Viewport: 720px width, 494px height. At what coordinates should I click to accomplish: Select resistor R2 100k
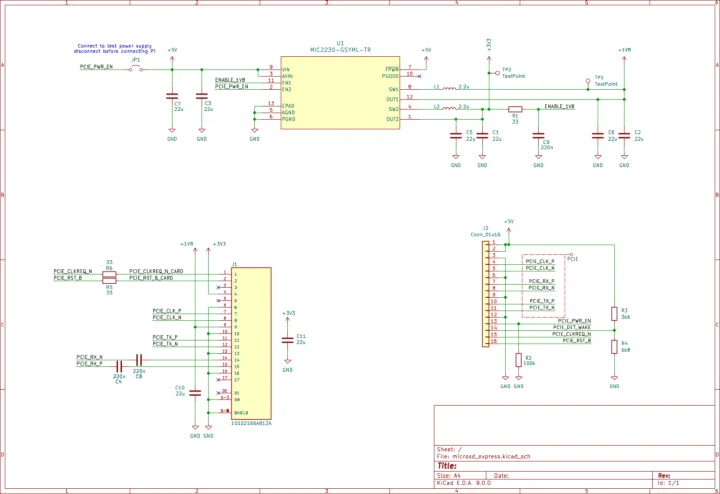click(x=517, y=360)
